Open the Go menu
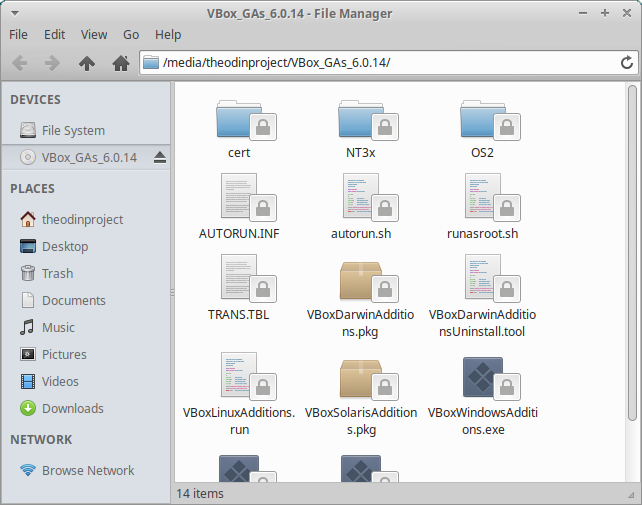The height and width of the screenshot is (505, 642). point(131,34)
